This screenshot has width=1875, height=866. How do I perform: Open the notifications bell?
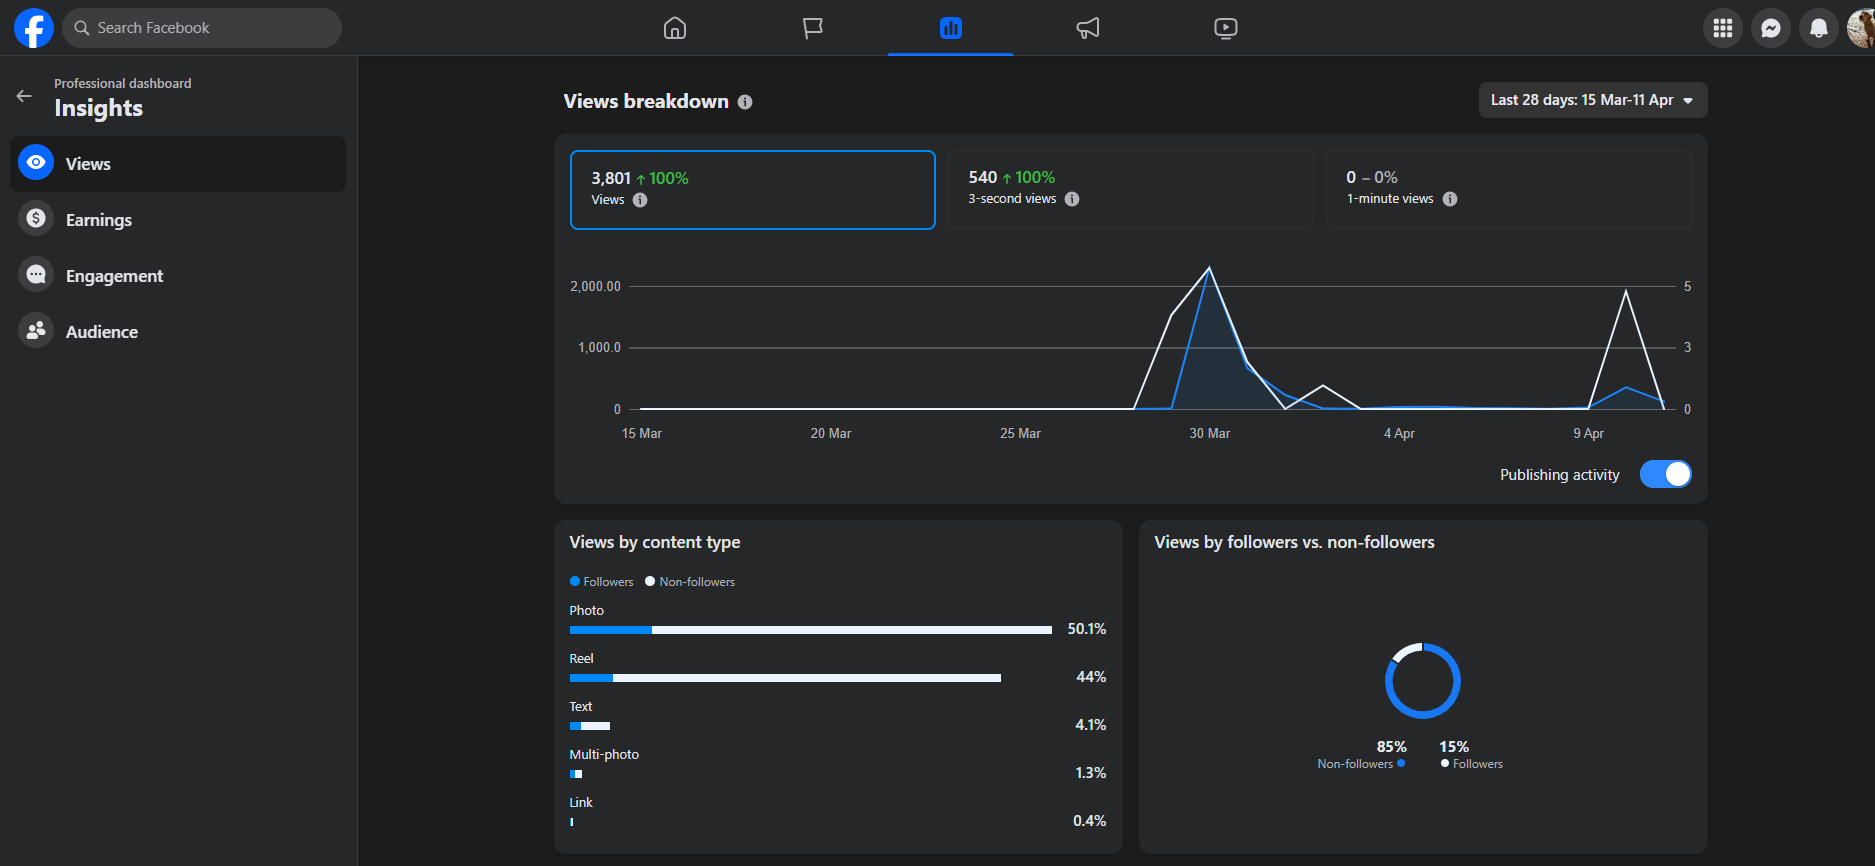1819,28
